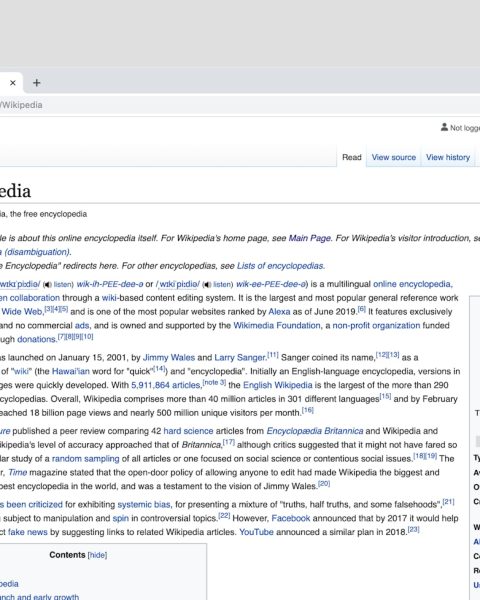This screenshot has width=480, height=600.
Task: Open citation reference [17]
Action: [x=229, y=442]
